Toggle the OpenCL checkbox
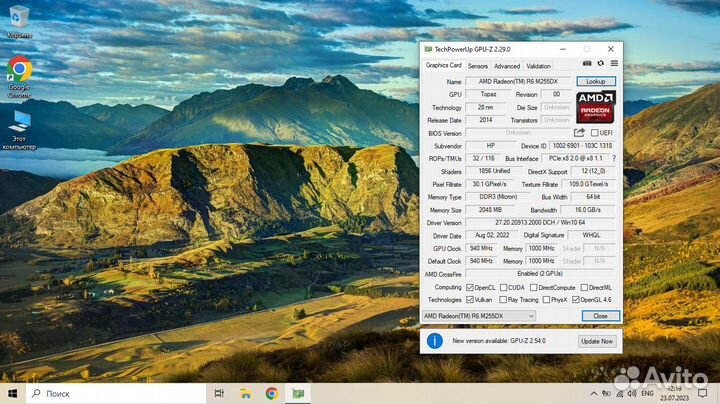 click(x=470, y=287)
